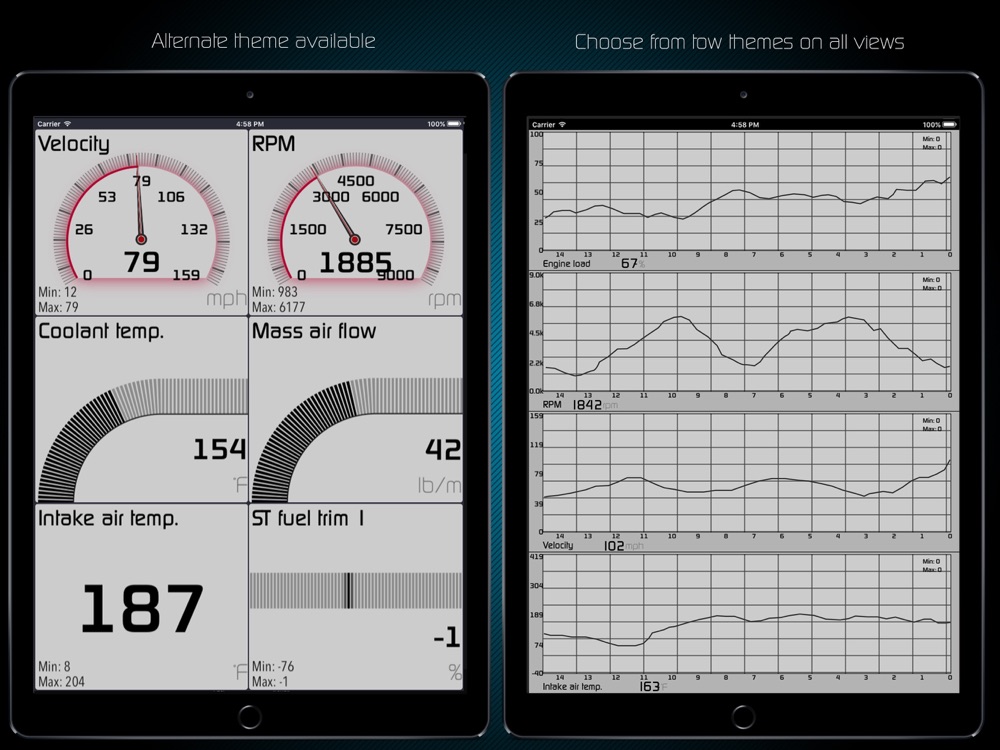This screenshot has height=750, width=1000.
Task: Tap the left iPad home button
Action: [x=249, y=717]
